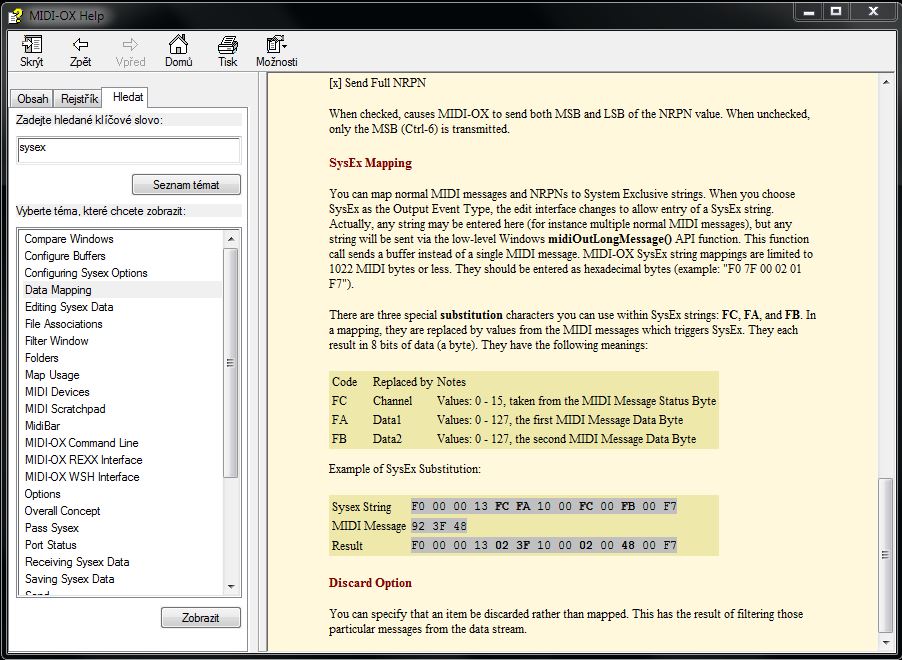Click the search keyword input field
The height and width of the screenshot is (660, 902).
pos(129,150)
